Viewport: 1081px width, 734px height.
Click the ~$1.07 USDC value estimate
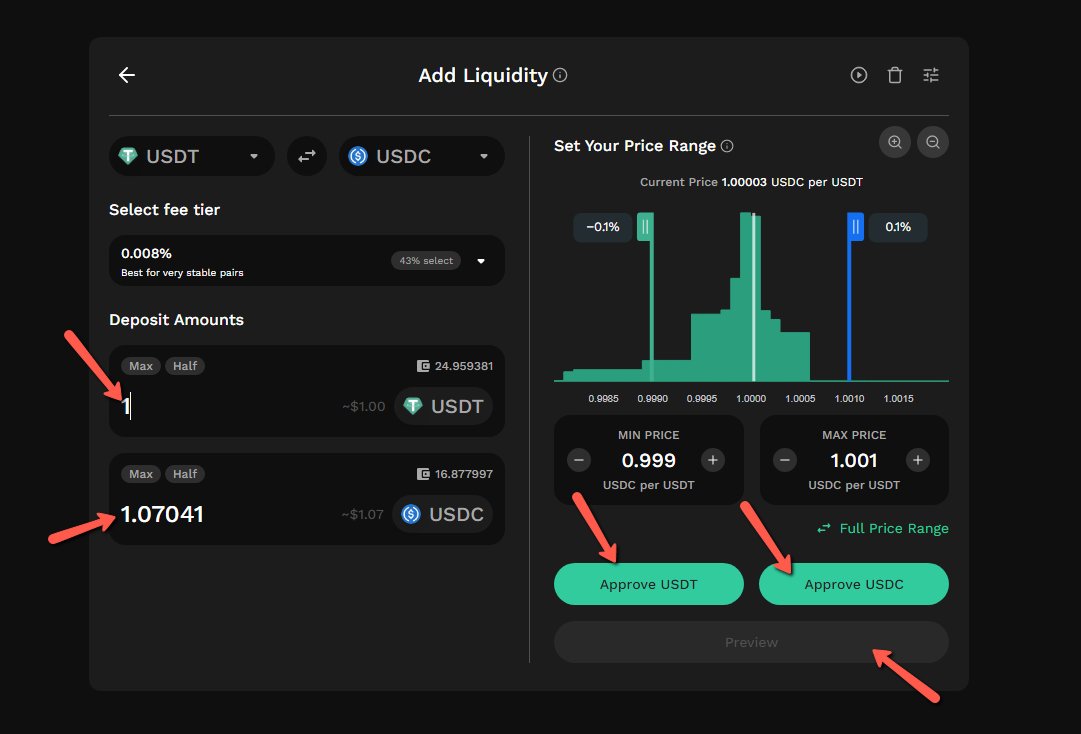tap(362, 514)
